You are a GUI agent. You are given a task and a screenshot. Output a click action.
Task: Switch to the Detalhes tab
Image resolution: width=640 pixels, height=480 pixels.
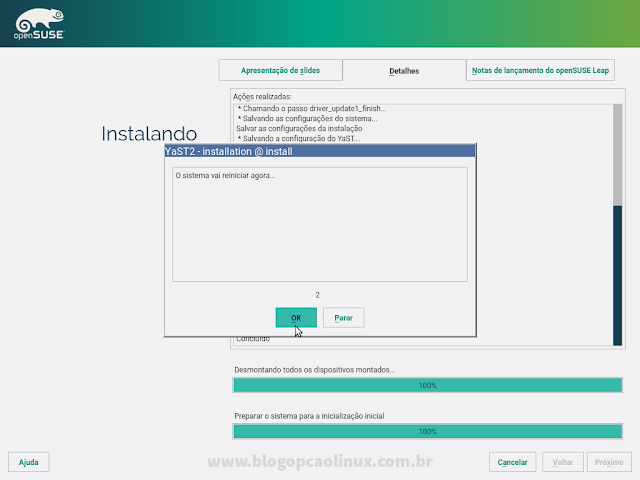click(x=404, y=71)
